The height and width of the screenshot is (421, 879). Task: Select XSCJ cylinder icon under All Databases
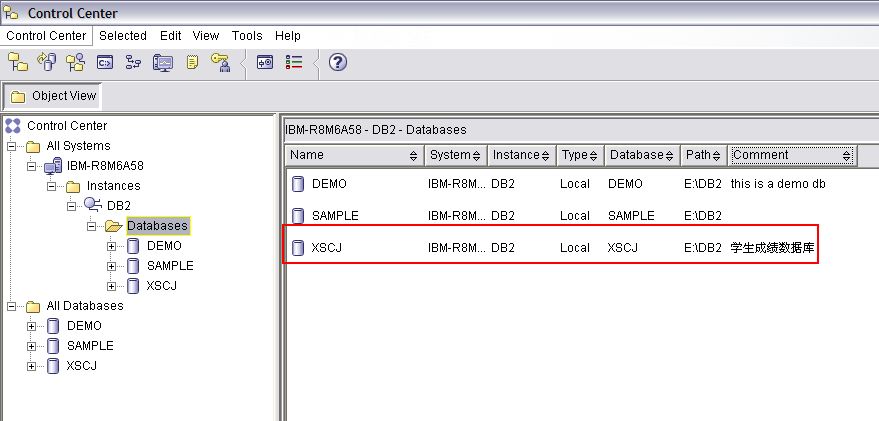[53, 366]
